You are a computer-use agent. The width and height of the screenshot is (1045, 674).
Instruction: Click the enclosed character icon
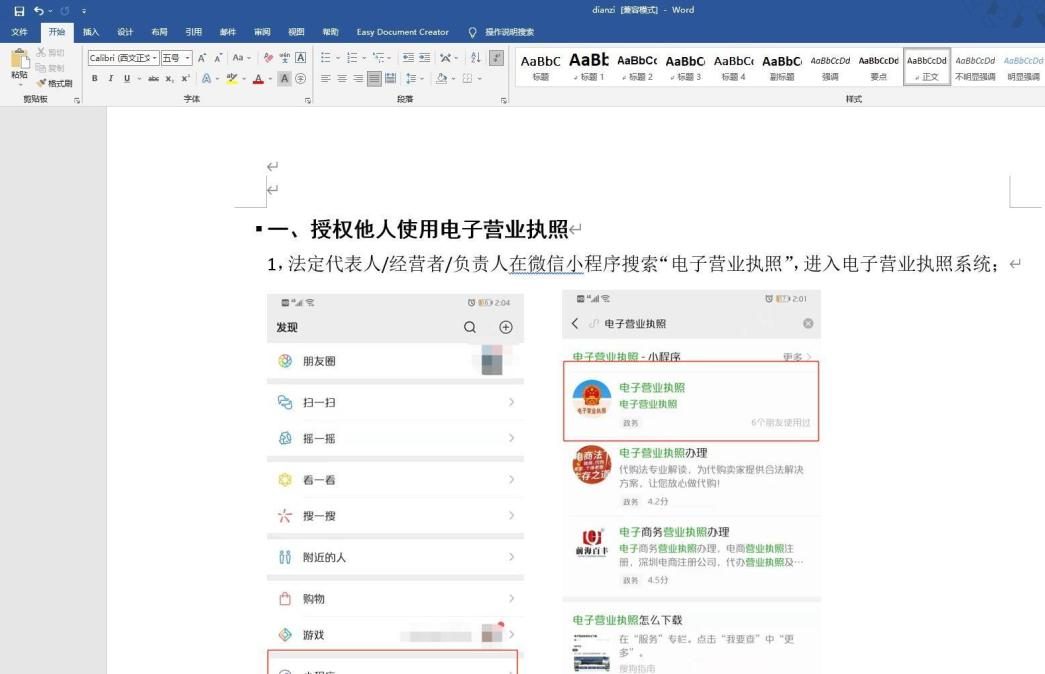[x=301, y=79]
